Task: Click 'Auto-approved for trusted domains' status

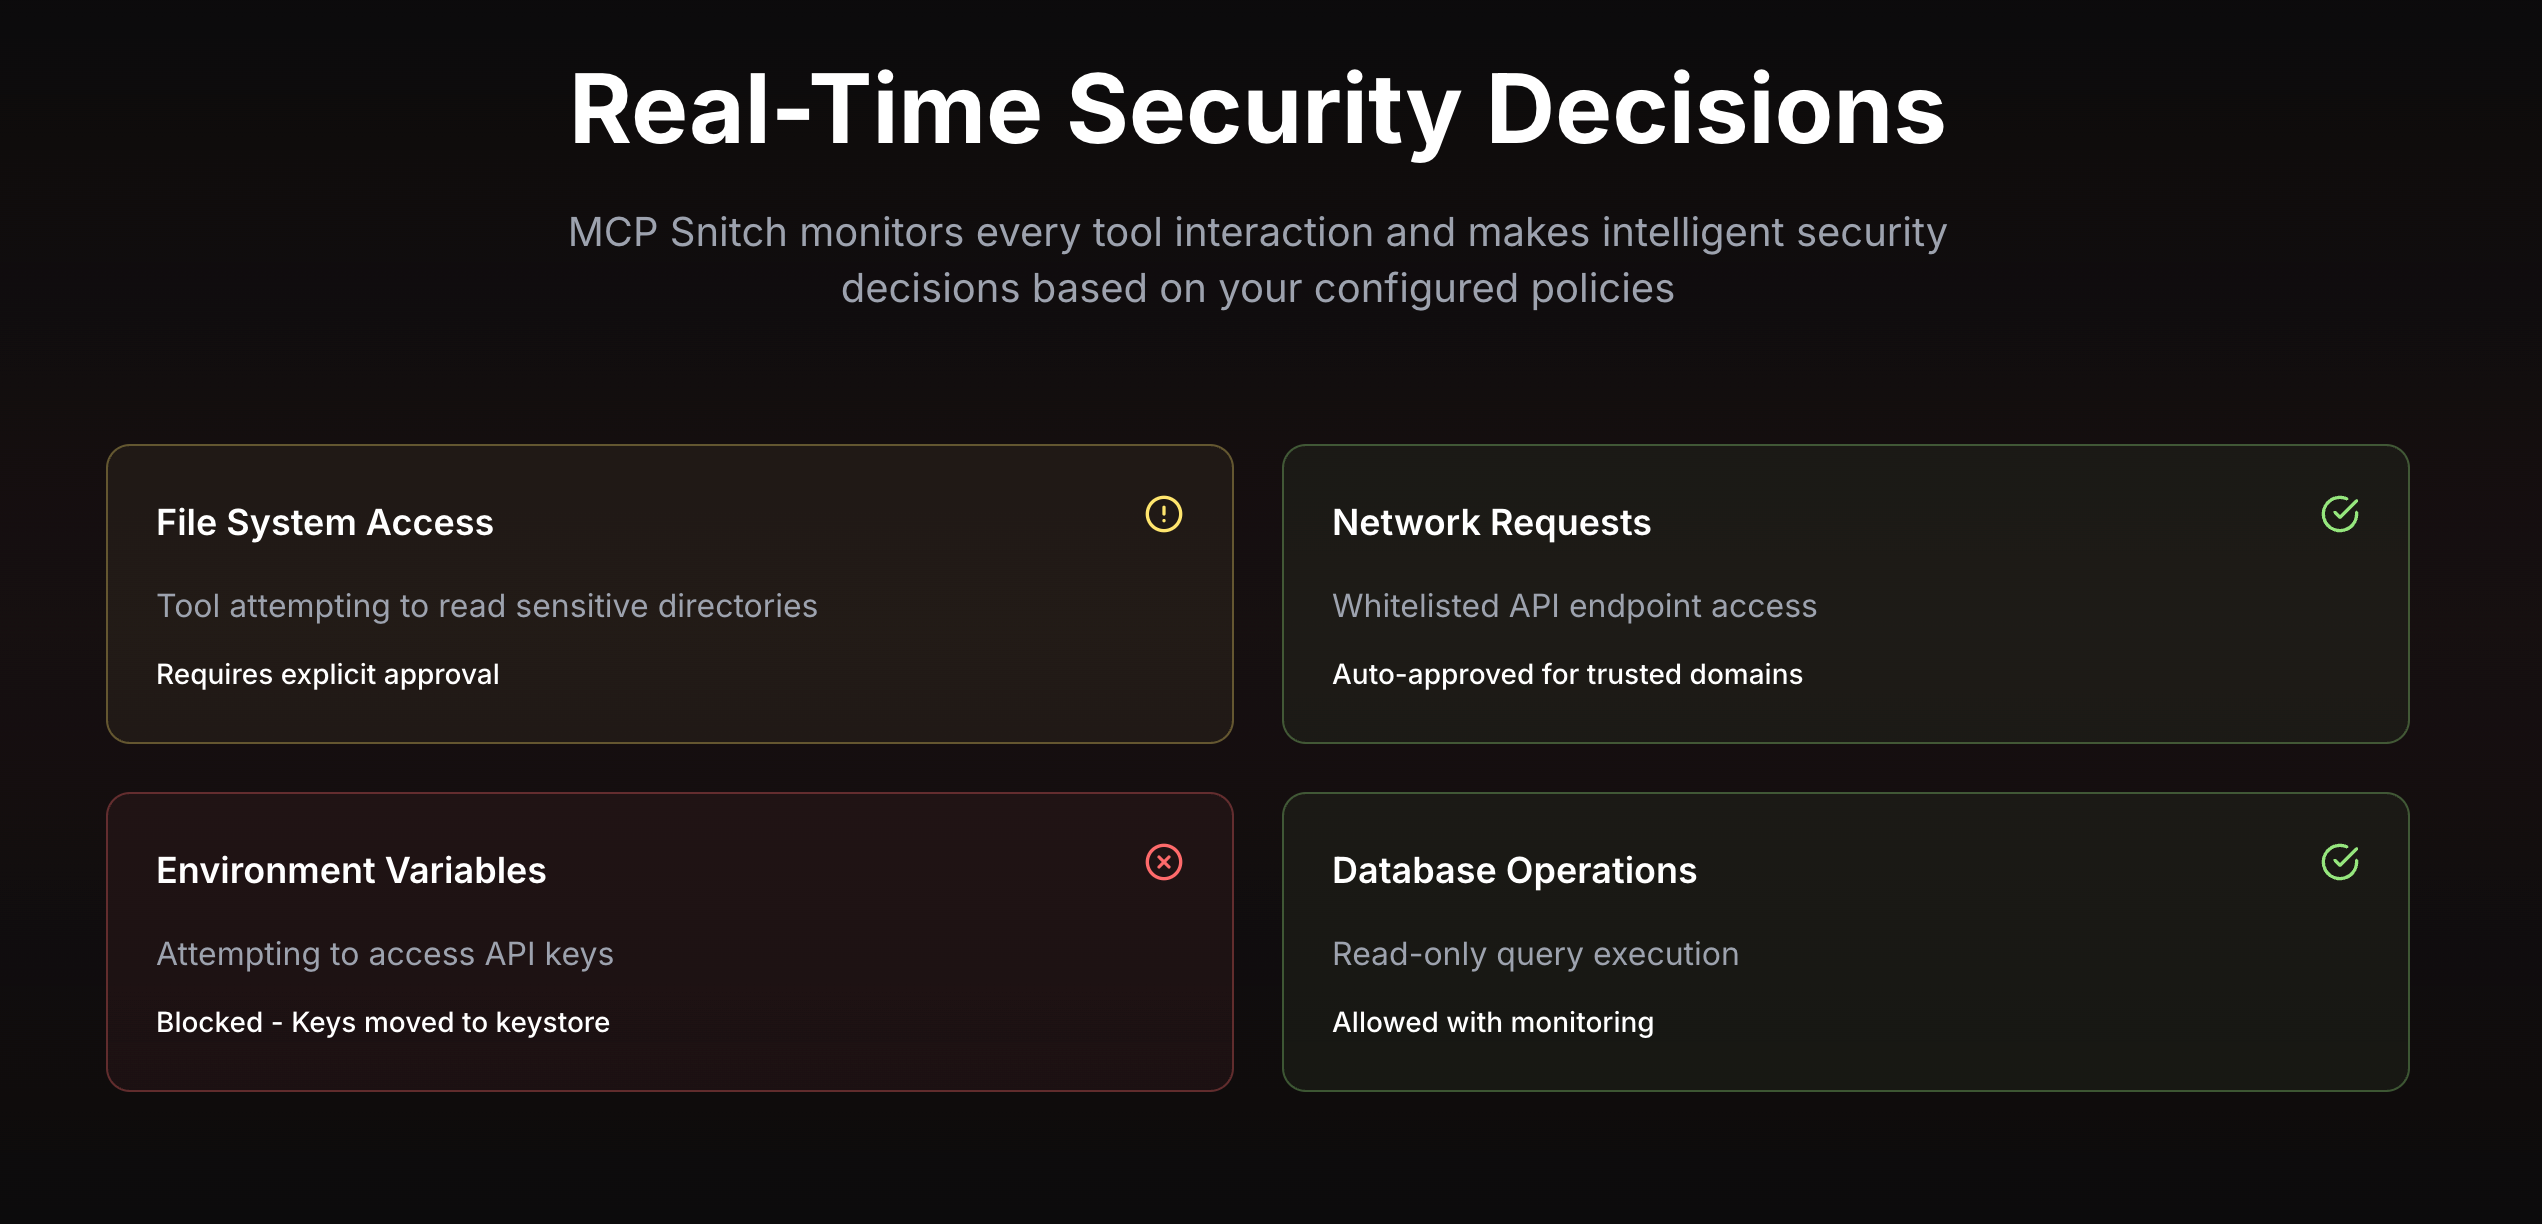Action: pos(1567,674)
